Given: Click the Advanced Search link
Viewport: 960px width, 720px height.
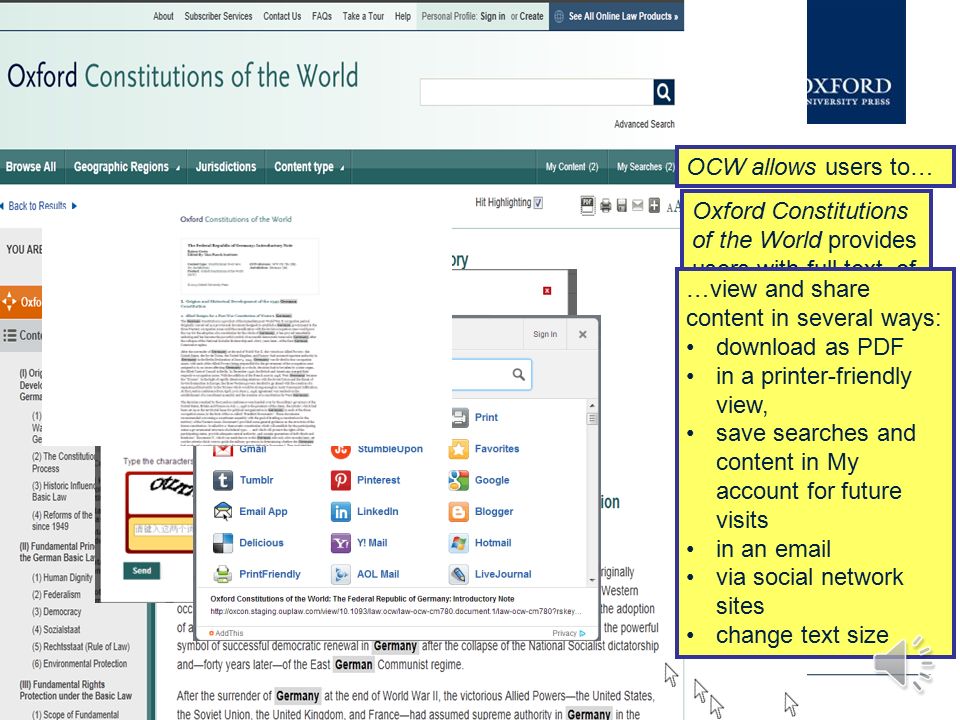Looking at the screenshot, I should (x=644, y=124).
